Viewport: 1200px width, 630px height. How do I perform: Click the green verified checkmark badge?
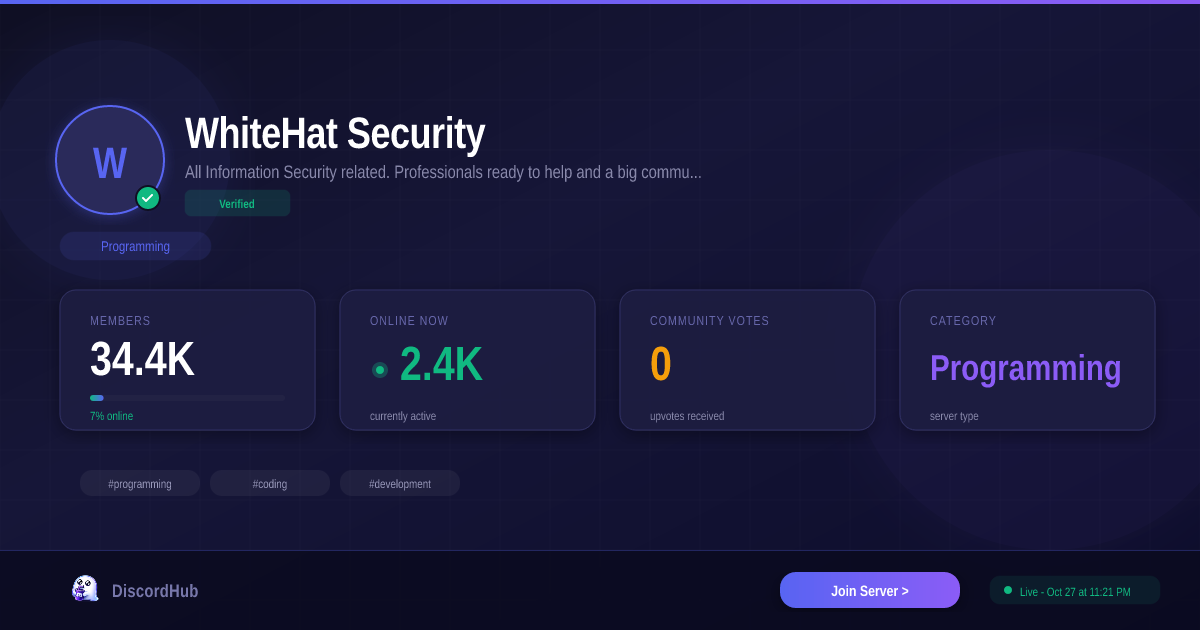(x=148, y=198)
